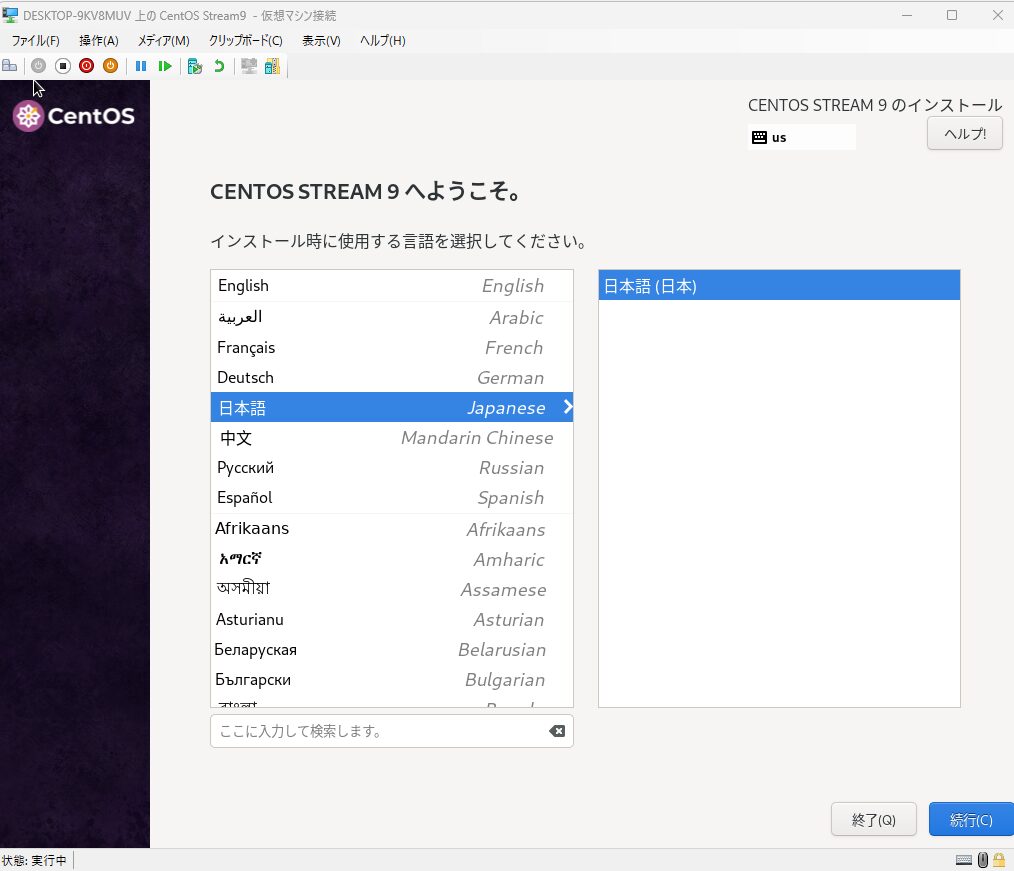The height and width of the screenshot is (871, 1014).
Task: Open help with the ヘルプ! button
Action: point(964,134)
